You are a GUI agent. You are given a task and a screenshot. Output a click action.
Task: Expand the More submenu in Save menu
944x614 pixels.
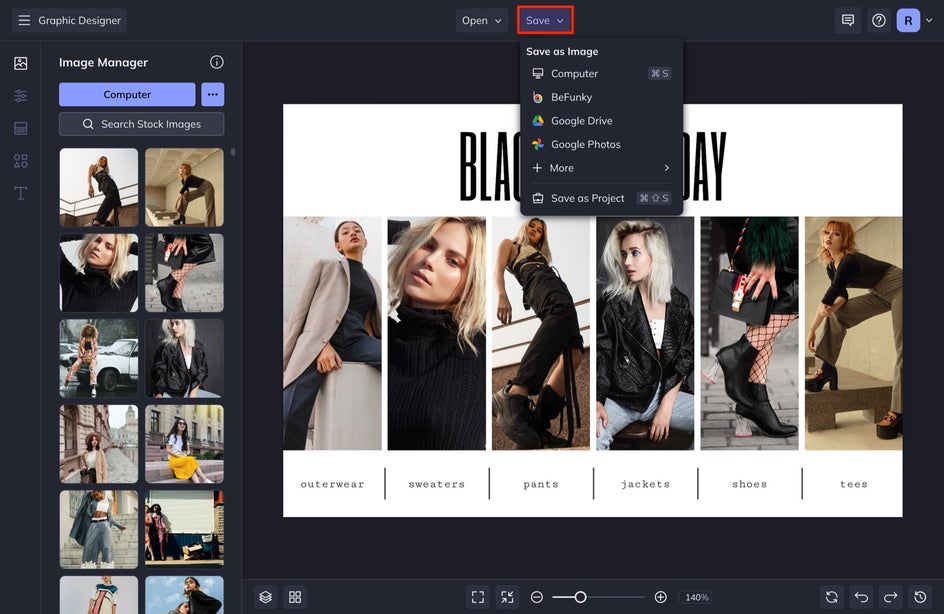click(601, 168)
